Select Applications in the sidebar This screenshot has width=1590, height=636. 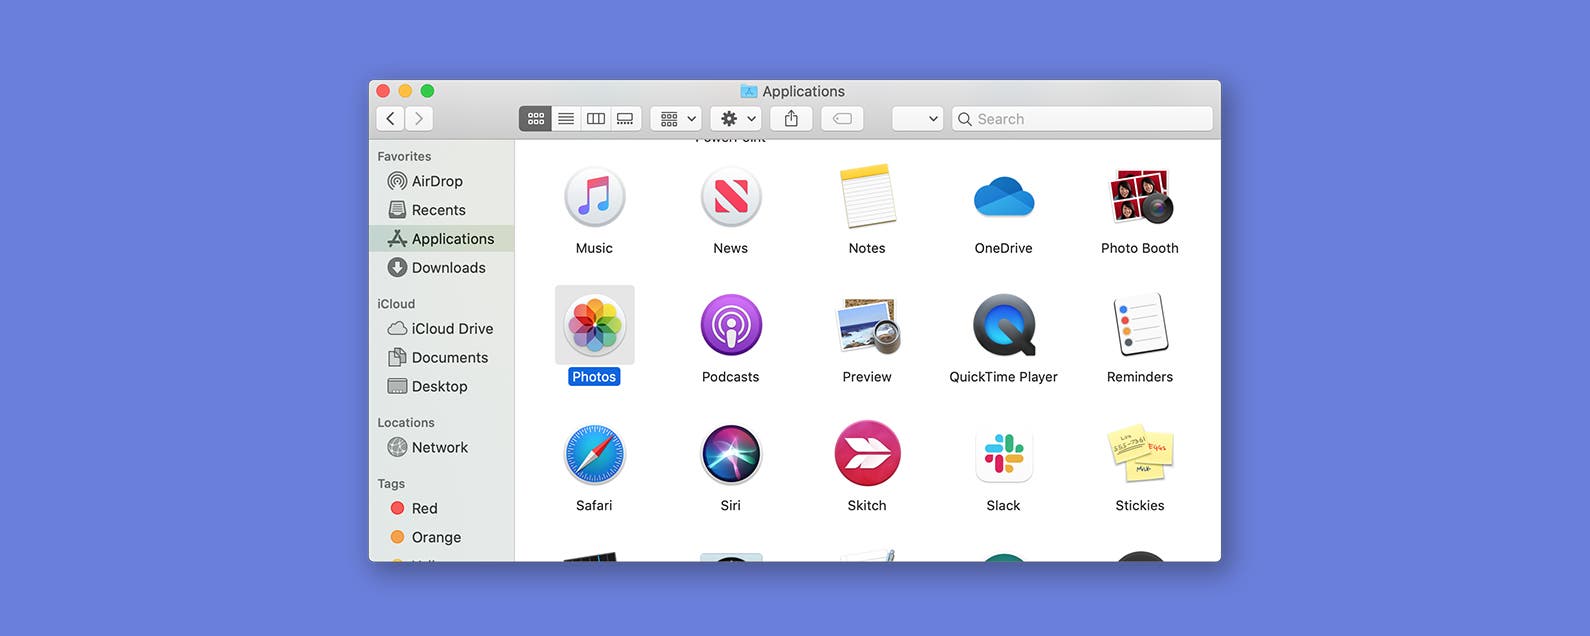click(x=441, y=239)
